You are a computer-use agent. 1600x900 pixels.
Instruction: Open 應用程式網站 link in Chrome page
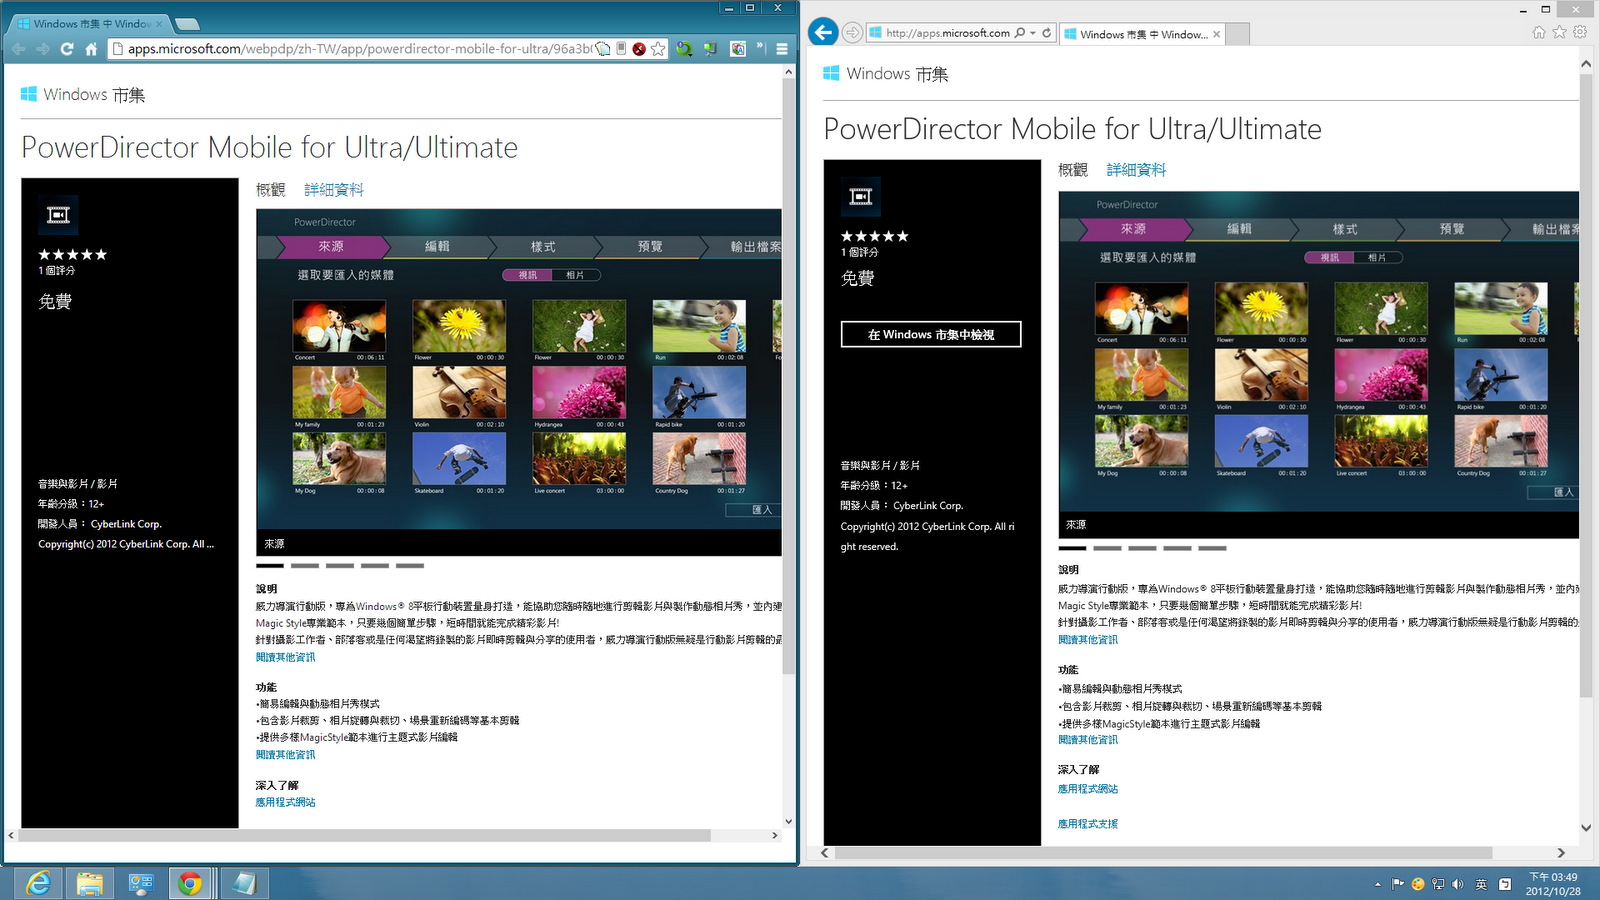tap(285, 802)
